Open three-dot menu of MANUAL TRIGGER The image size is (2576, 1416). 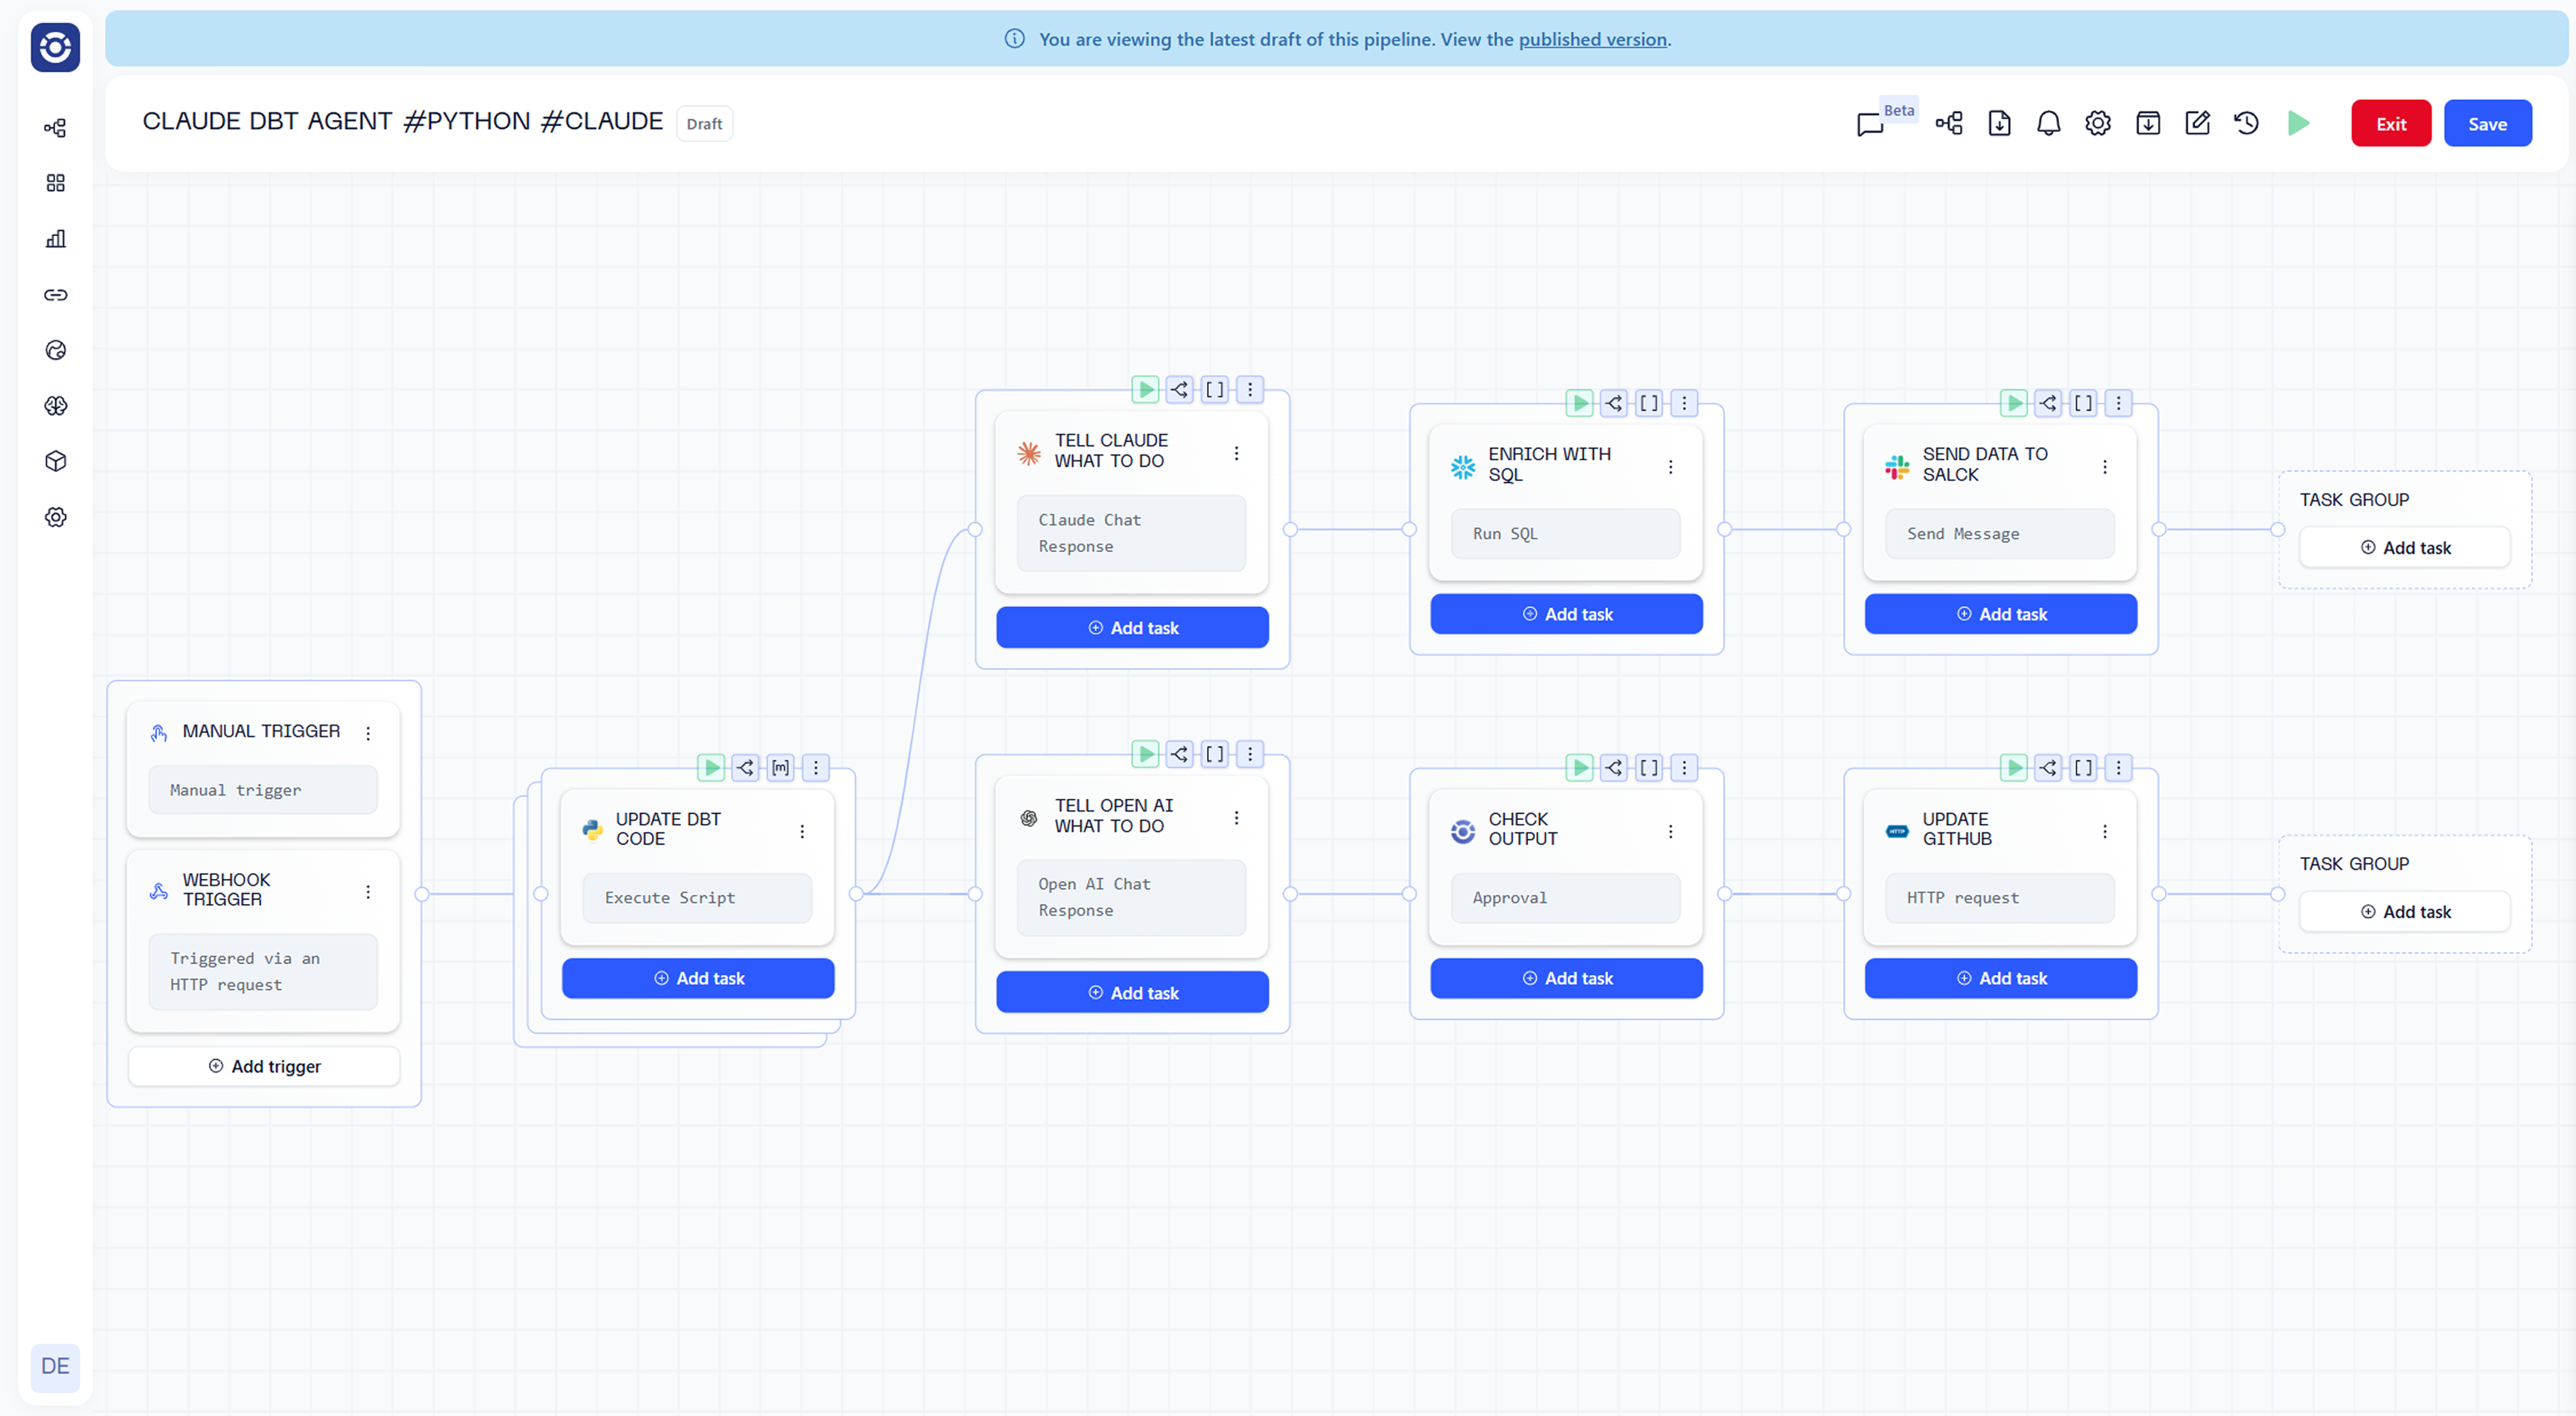coord(368,733)
